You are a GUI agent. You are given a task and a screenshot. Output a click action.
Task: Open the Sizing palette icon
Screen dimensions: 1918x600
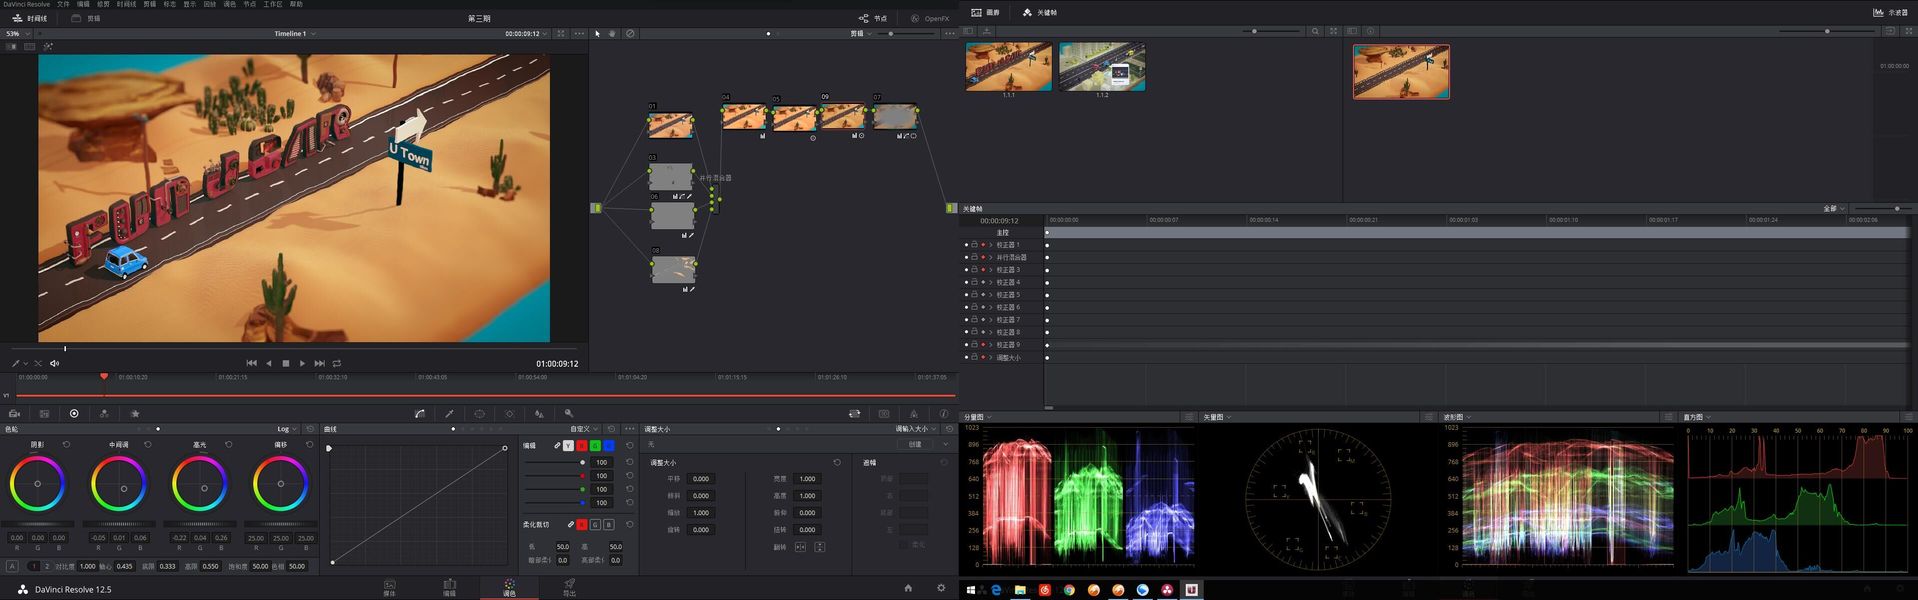tap(855, 413)
